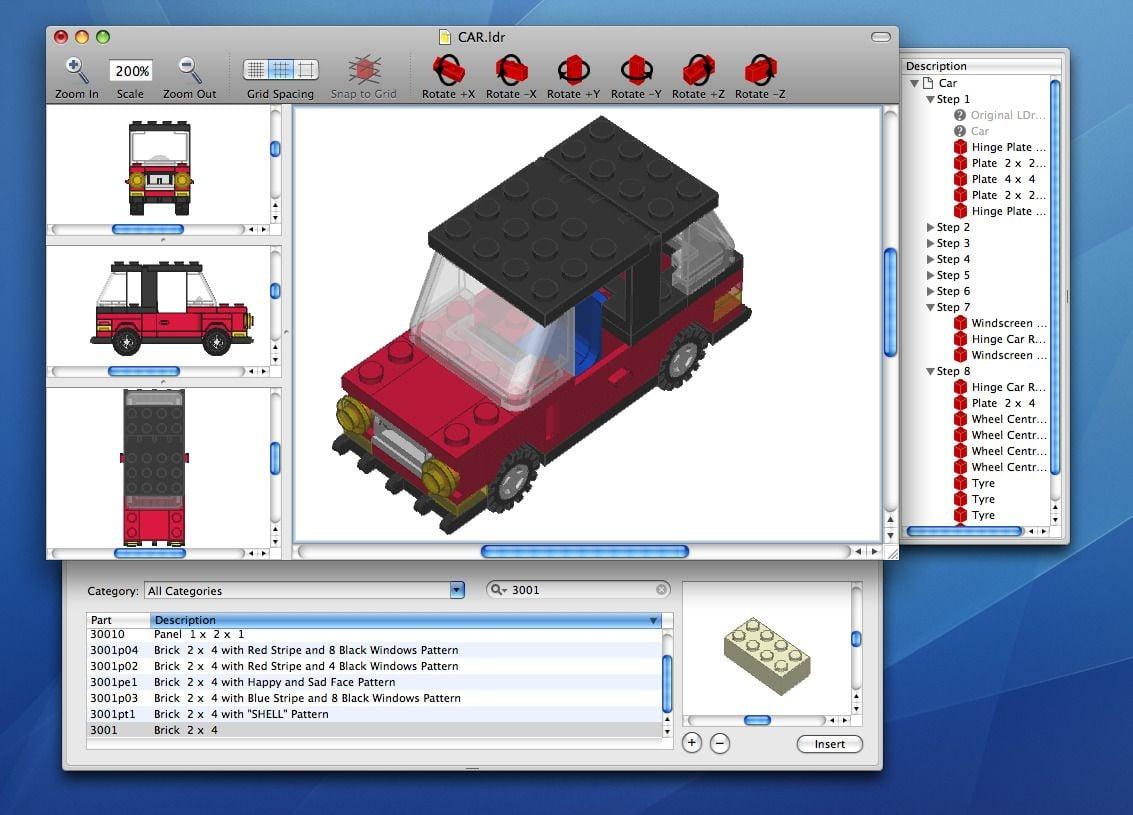Click the Insert button
The height and width of the screenshot is (815, 1133).
(830, 743)
